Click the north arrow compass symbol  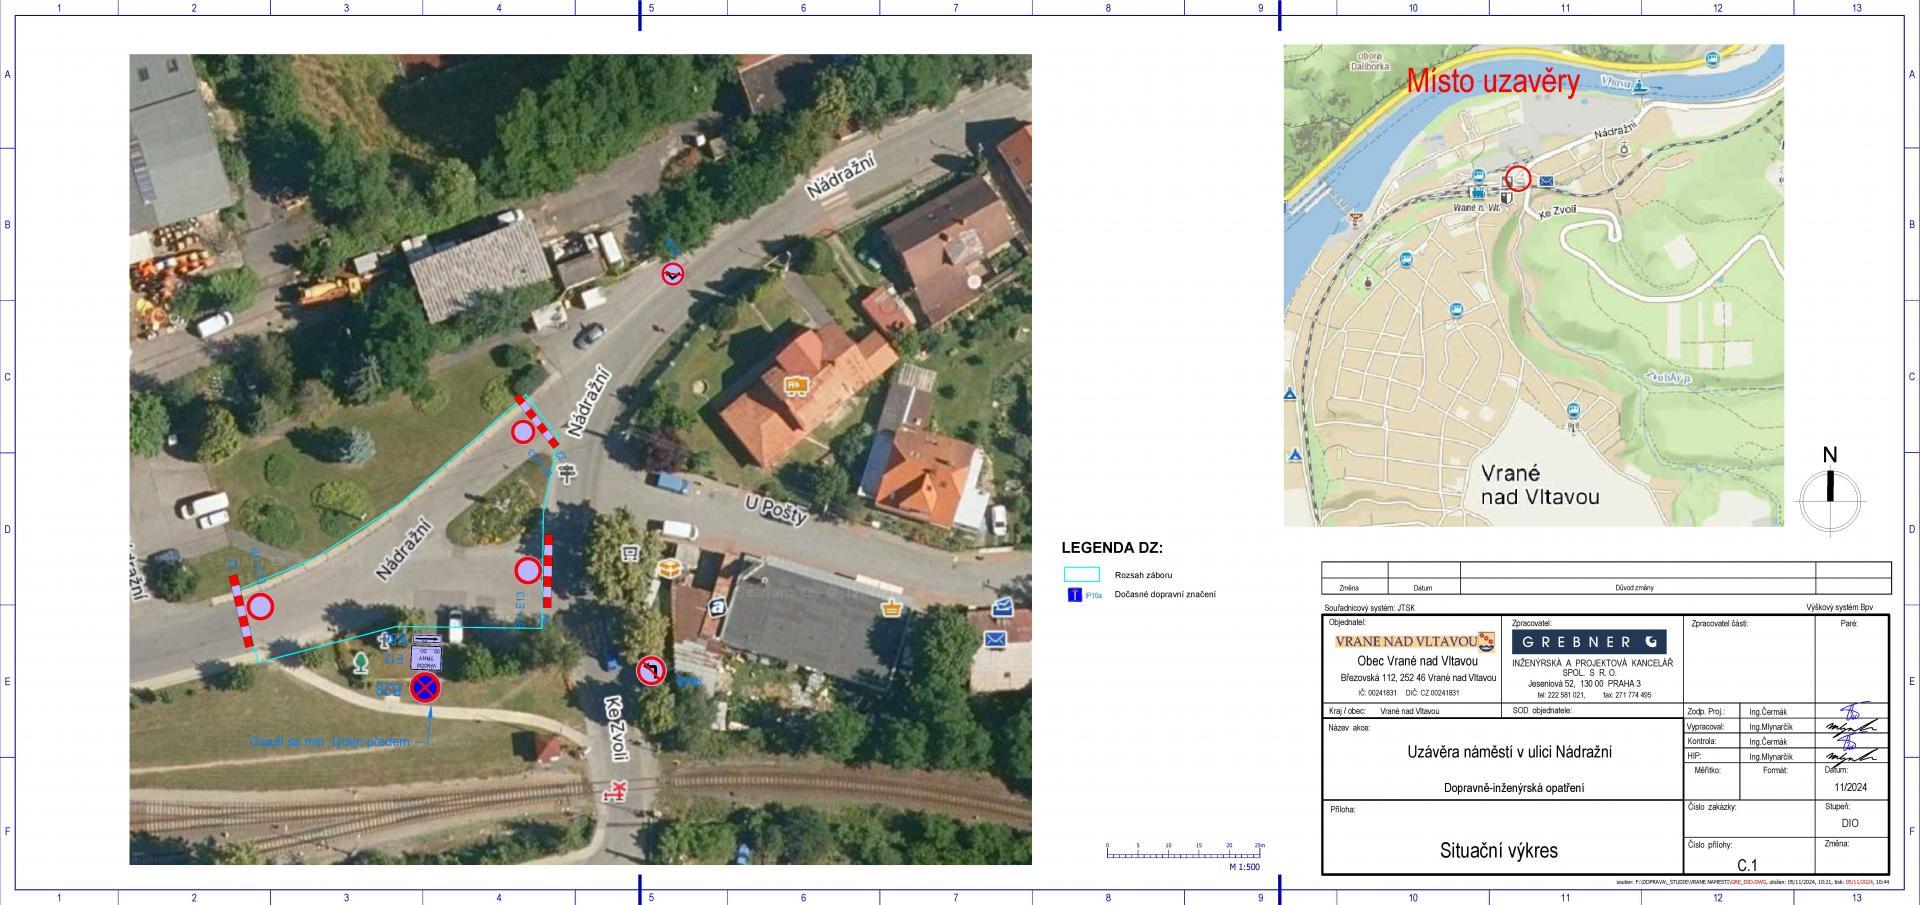(x=1830, y=494)
